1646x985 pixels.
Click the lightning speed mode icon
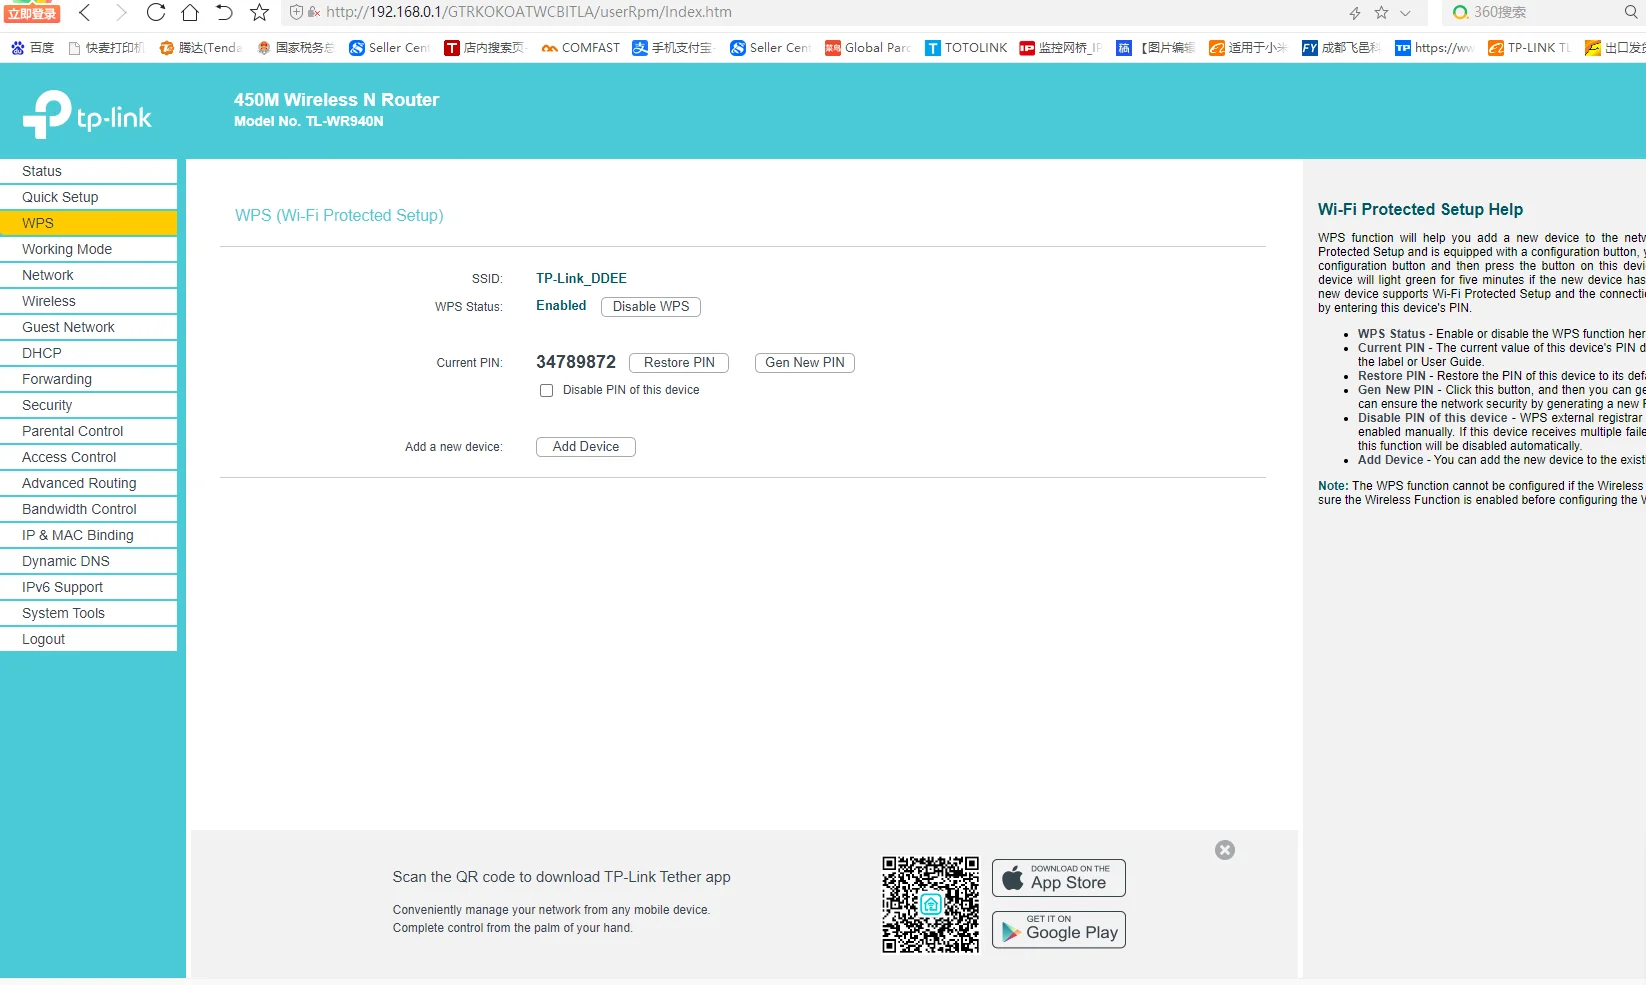pos(1355,13)
